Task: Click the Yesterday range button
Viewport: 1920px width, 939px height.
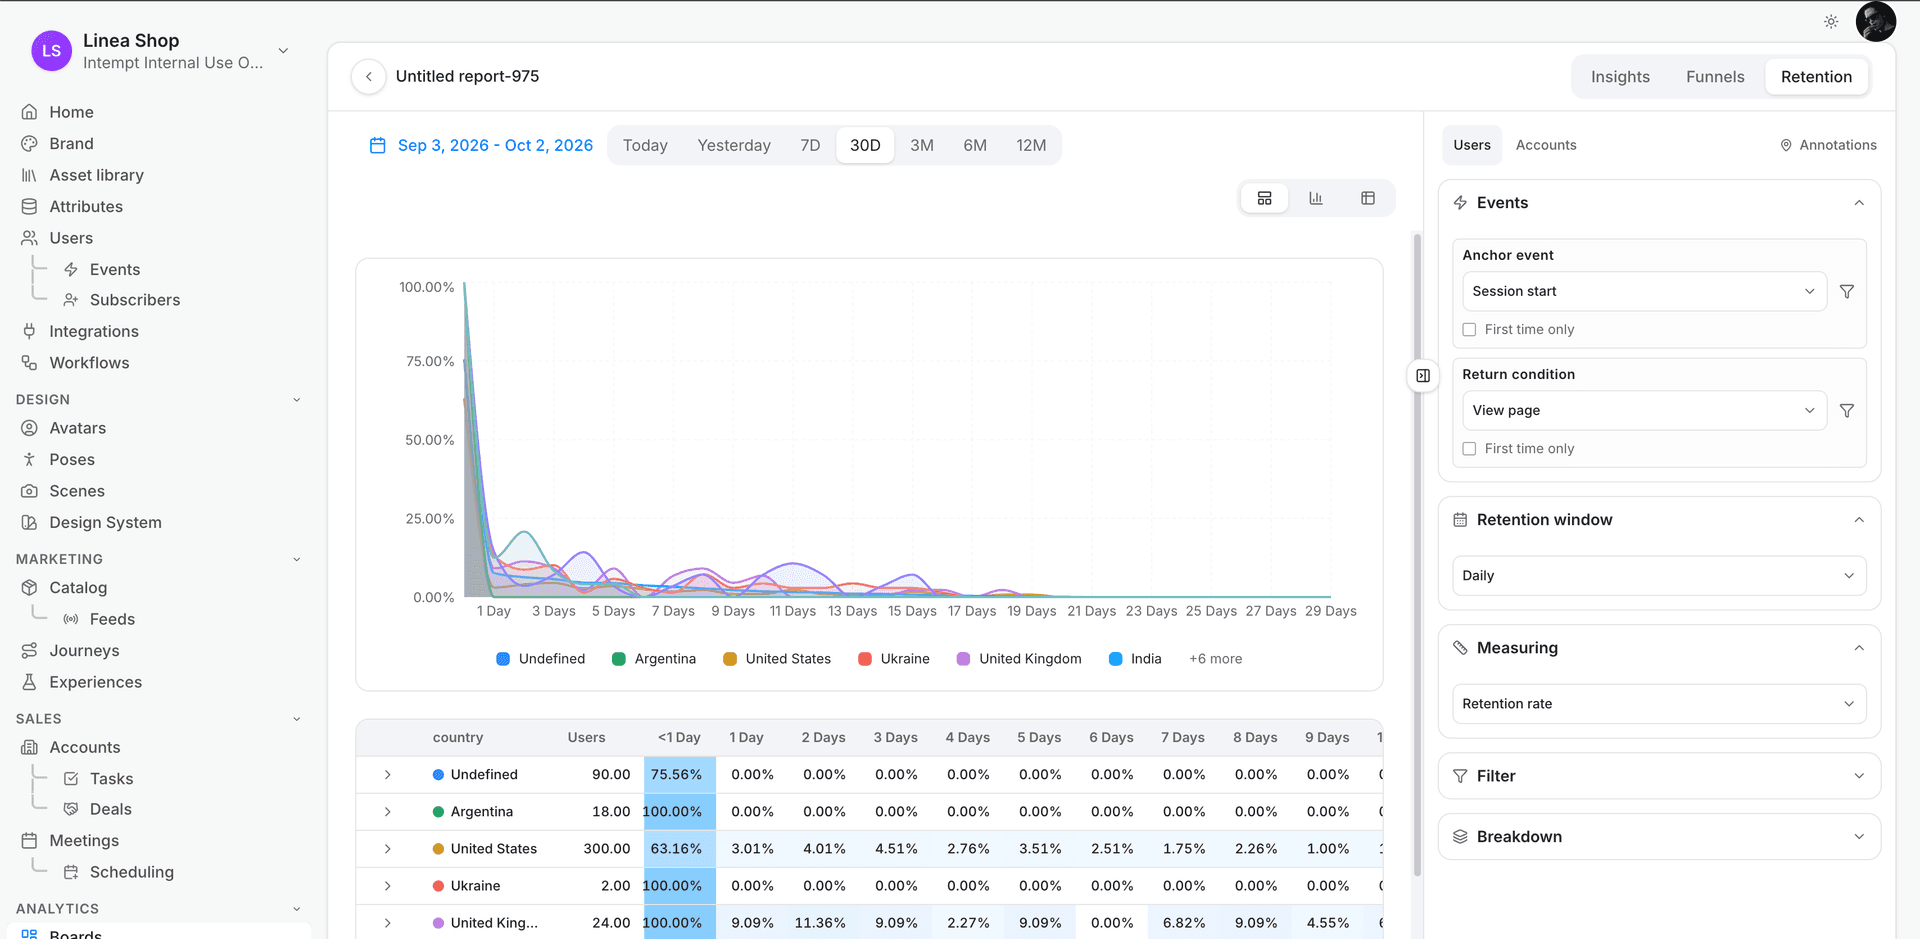Action: [734, 145]
